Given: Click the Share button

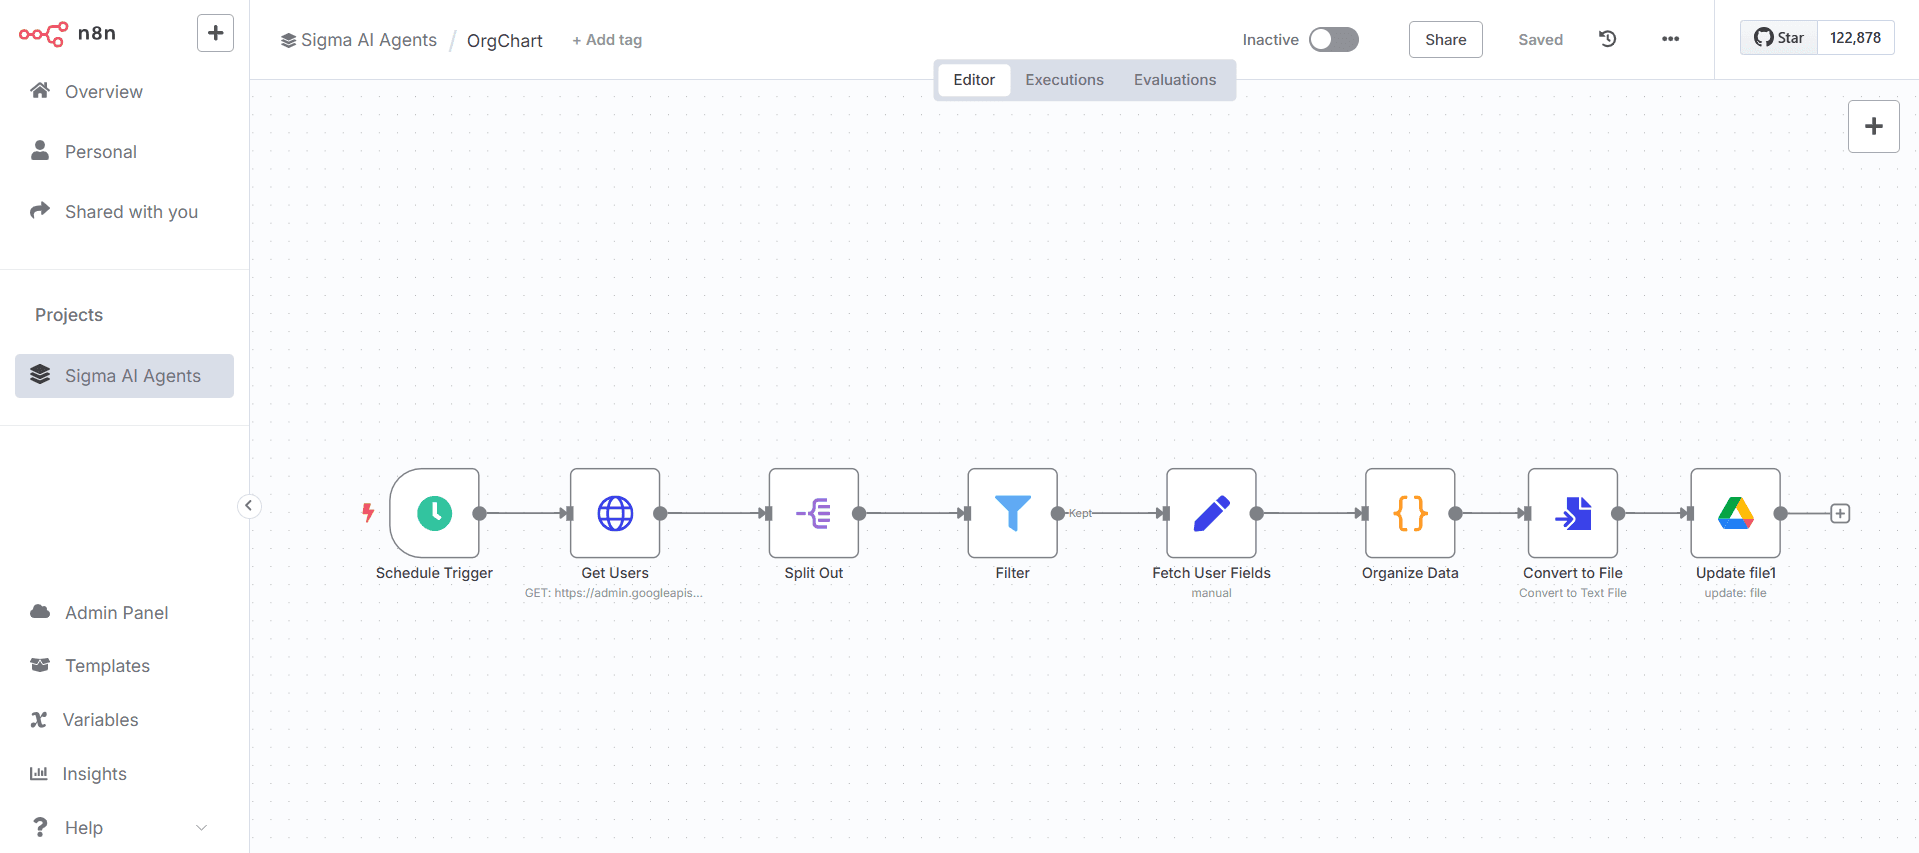Looking at the screenshot, I should point(1445,39).
